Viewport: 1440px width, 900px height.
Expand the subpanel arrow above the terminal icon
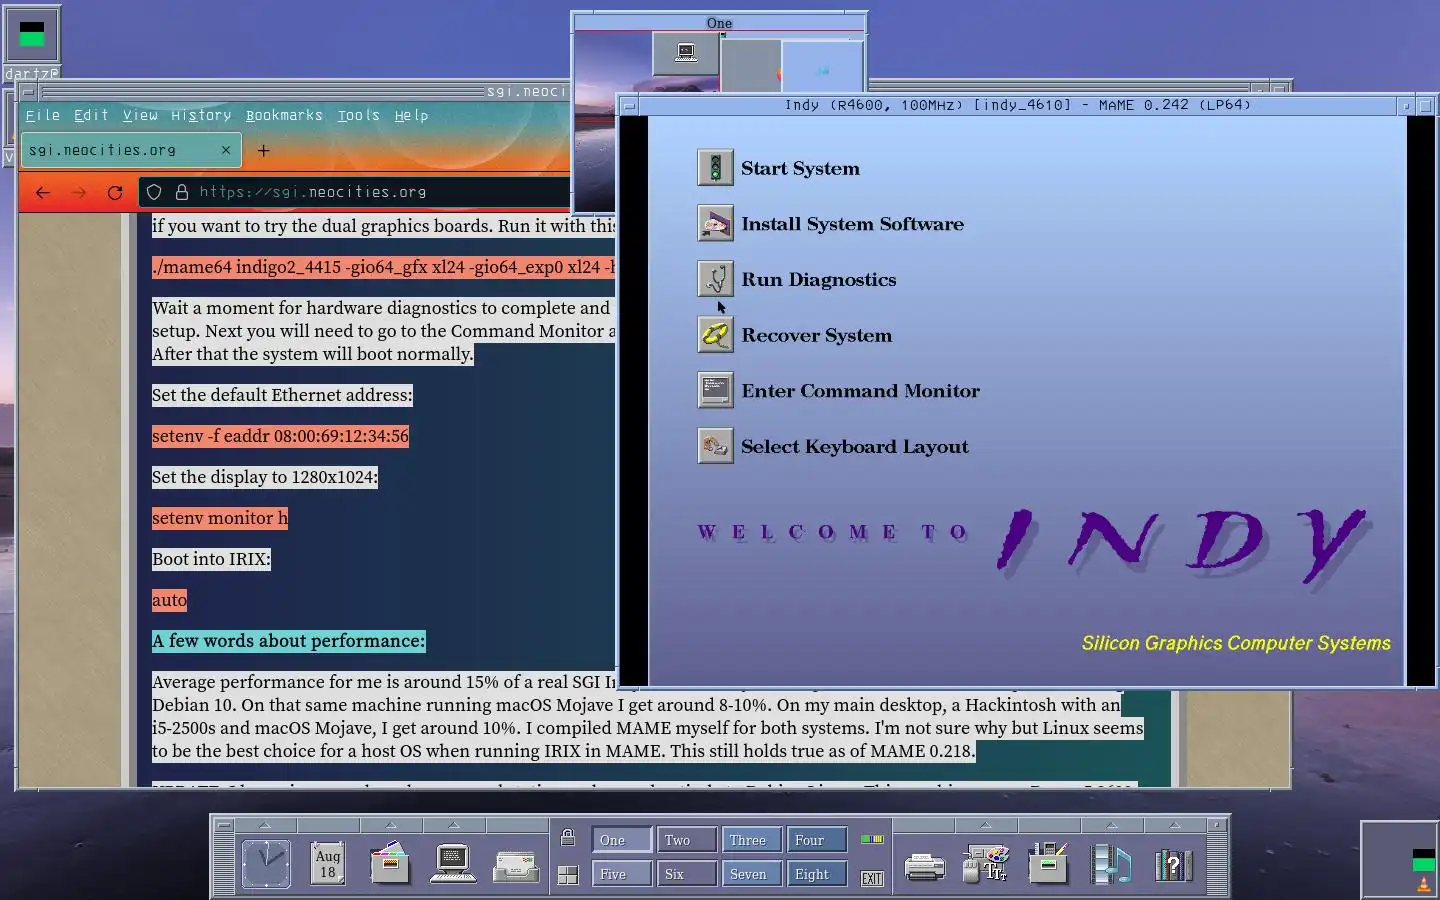453,825
